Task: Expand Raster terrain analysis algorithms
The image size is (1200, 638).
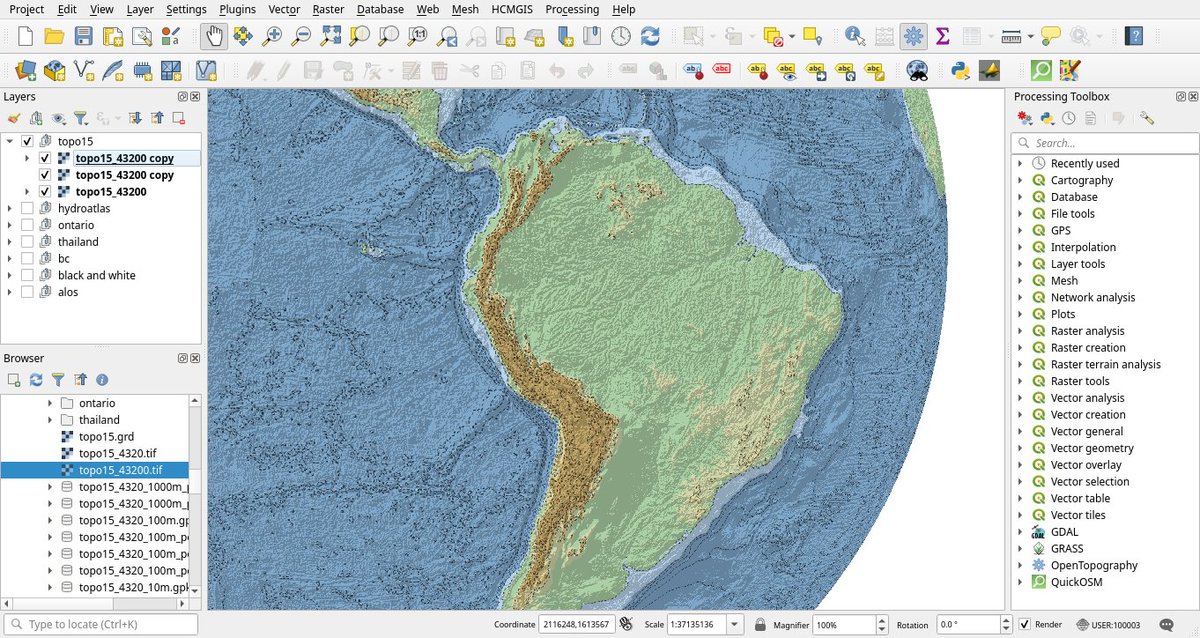Action: click(1020, 364)
